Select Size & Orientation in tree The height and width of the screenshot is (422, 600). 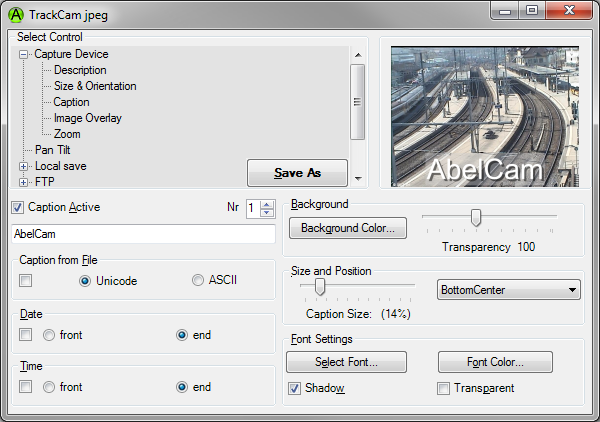click(x=95, y=86)
